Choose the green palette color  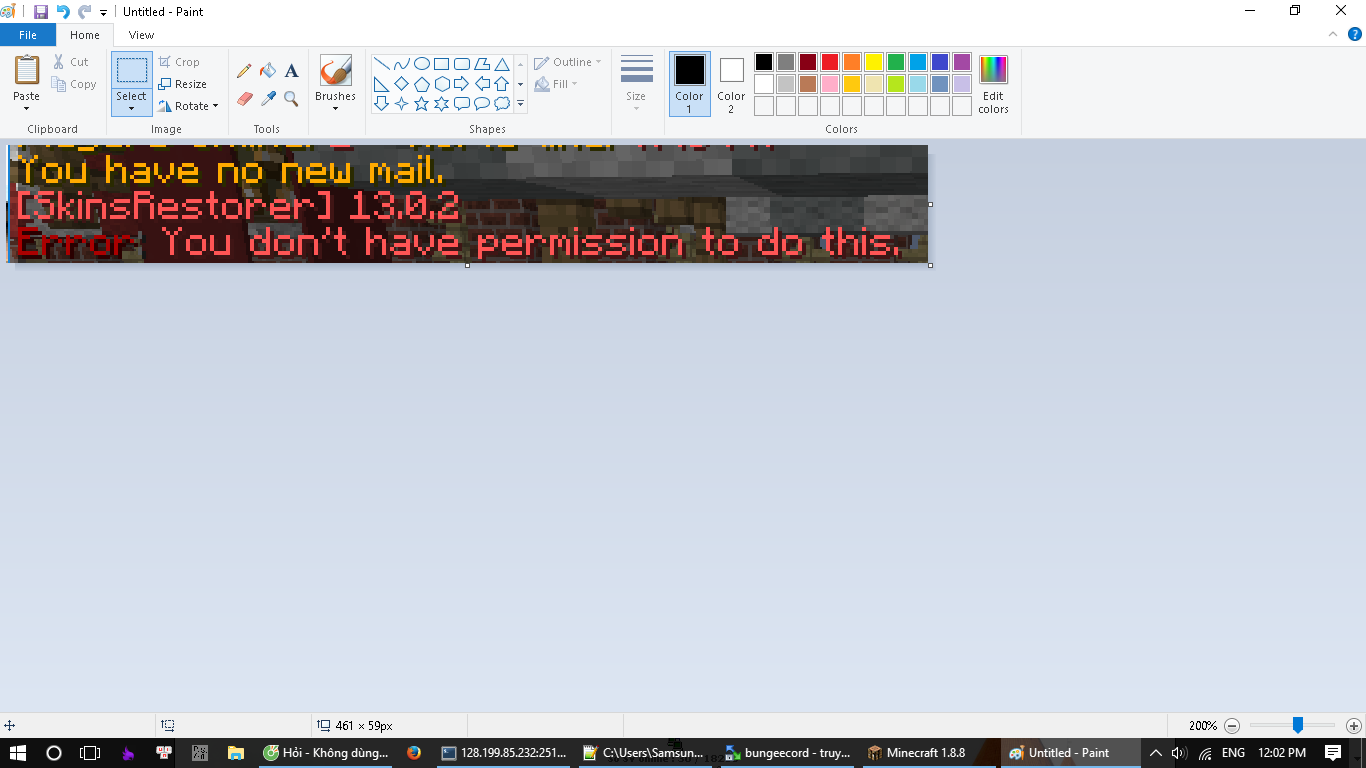[896, 62]
